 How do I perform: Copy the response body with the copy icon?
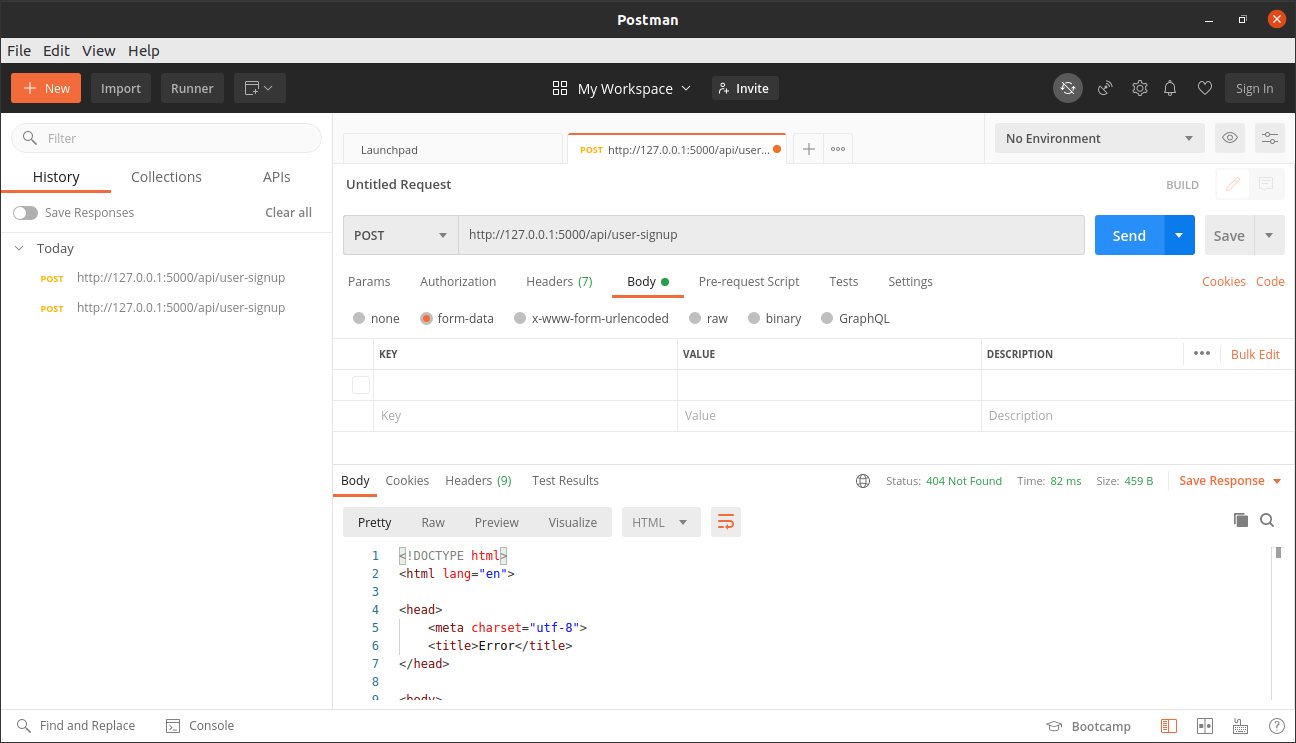point(1241,520)
